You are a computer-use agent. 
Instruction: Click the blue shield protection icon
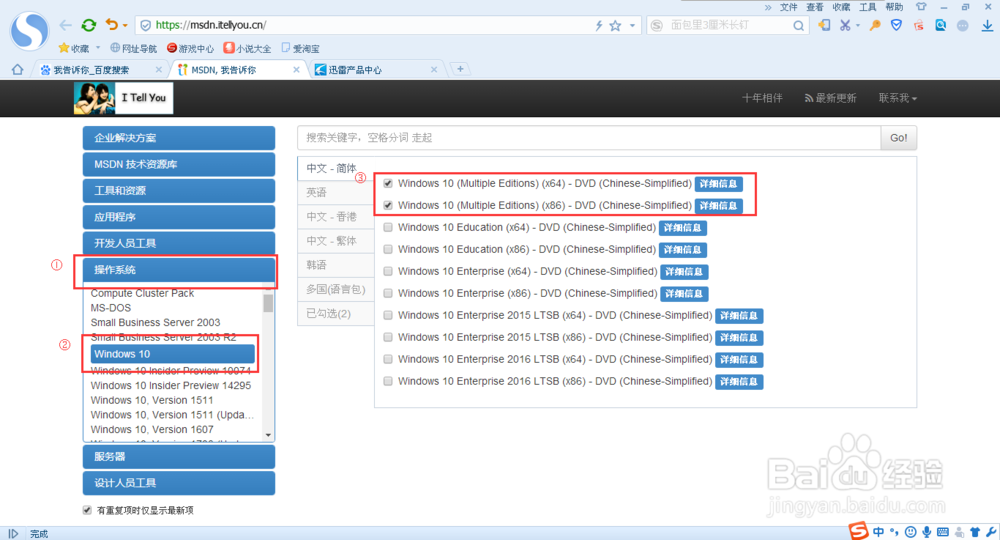point(897,25)
